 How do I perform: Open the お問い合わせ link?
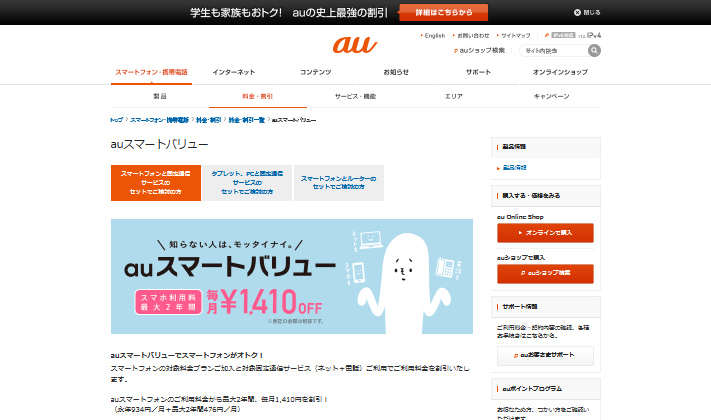click(471, 35)
